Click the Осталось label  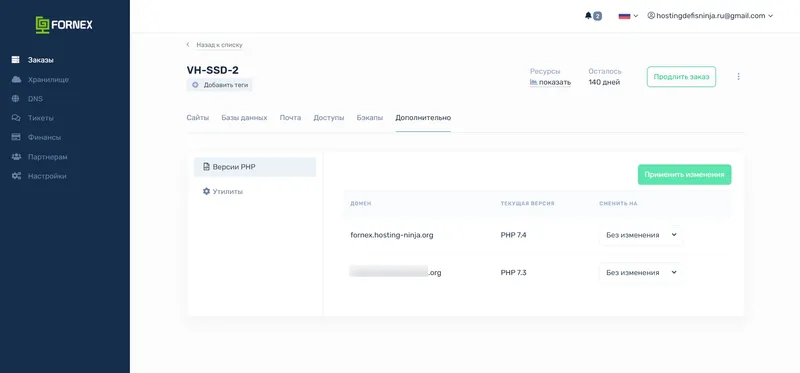coord(605,71)
